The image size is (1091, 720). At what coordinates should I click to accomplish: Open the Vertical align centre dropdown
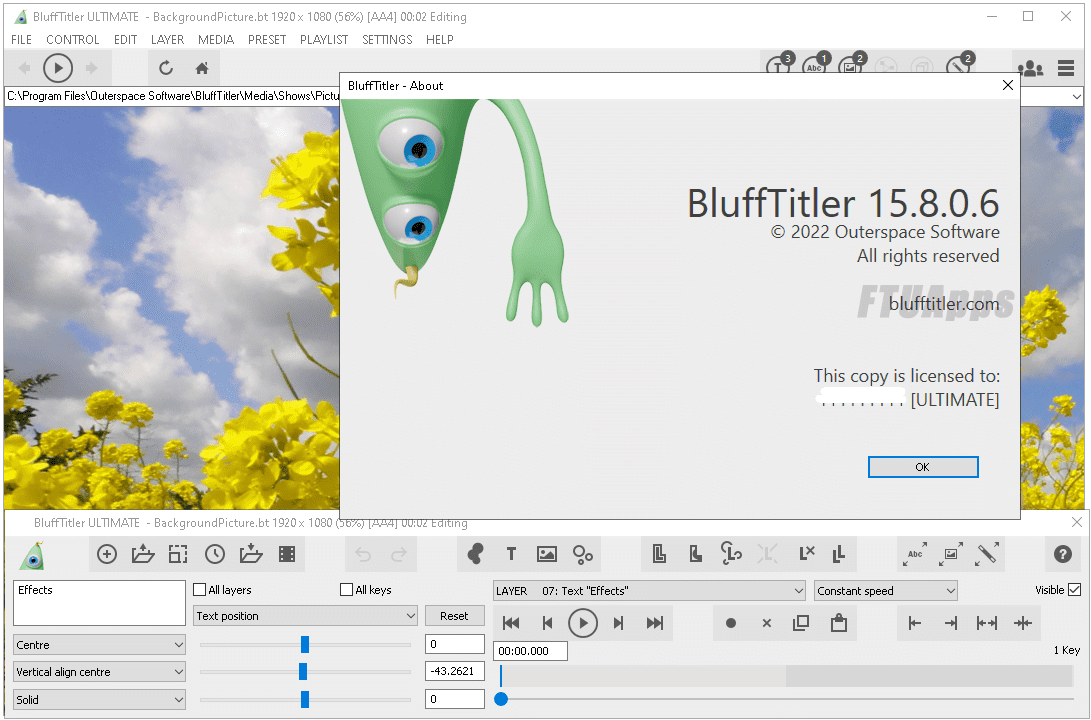[99, 672]
